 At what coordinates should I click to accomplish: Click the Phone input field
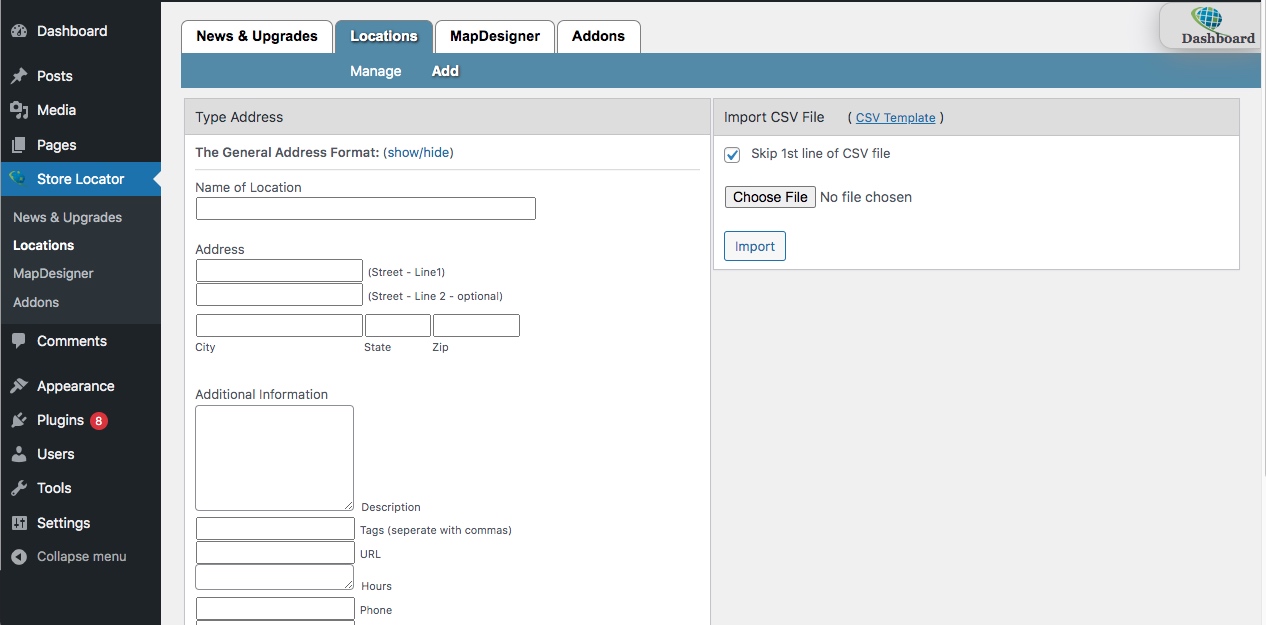tap(275, 608)
